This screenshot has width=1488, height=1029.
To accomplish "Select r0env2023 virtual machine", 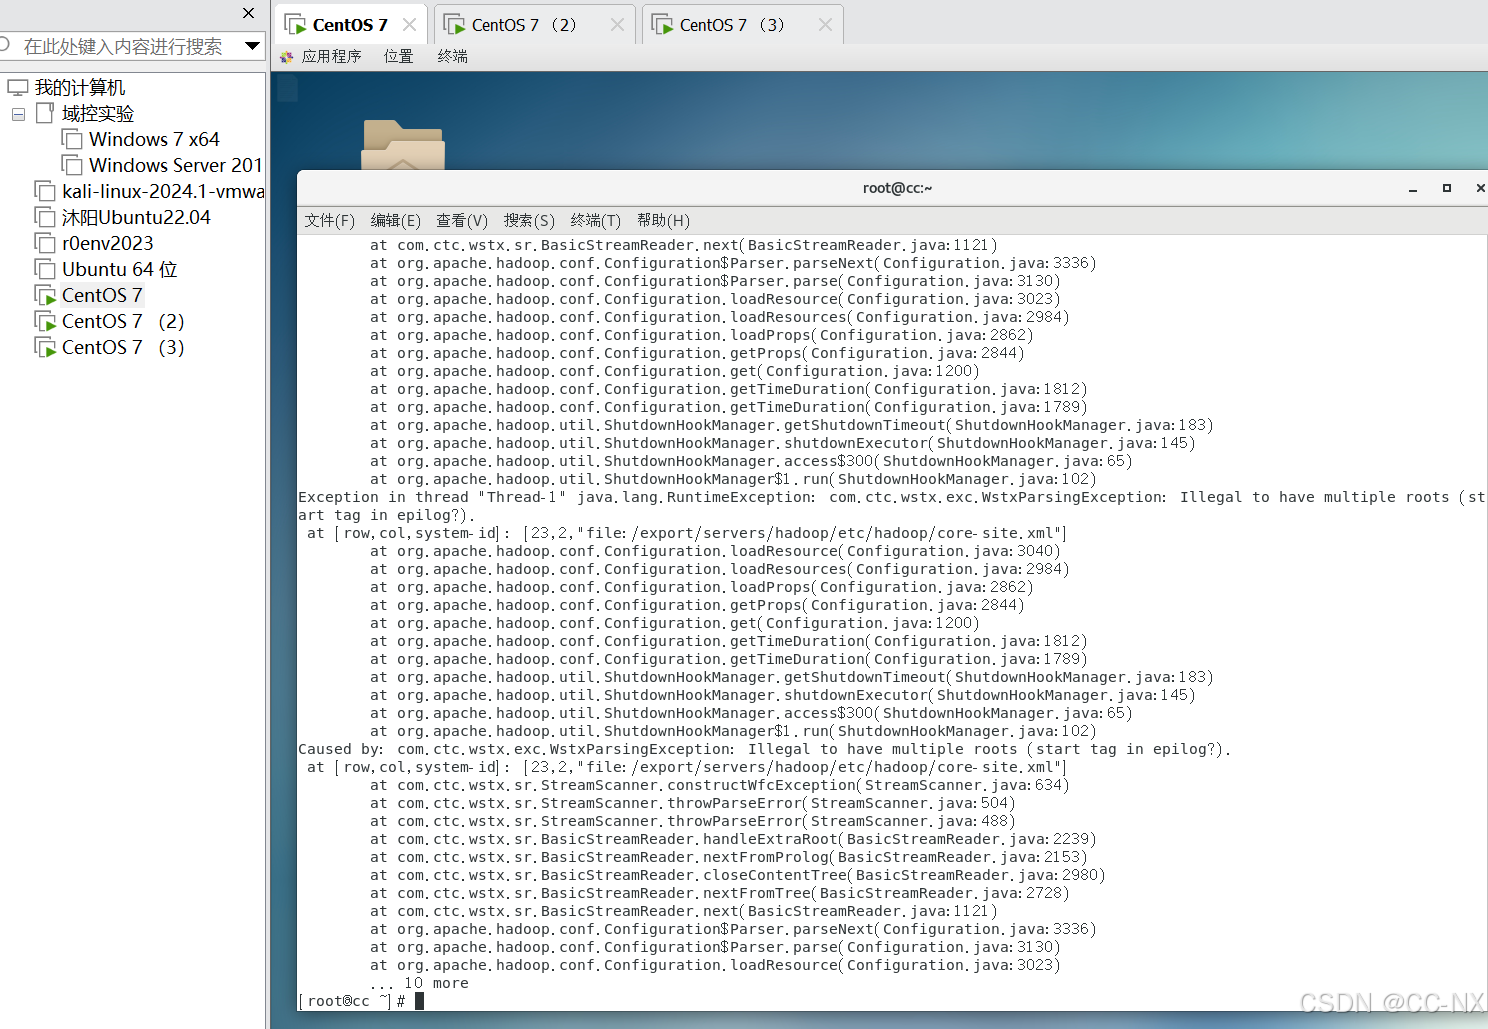I will click(108, 244).
